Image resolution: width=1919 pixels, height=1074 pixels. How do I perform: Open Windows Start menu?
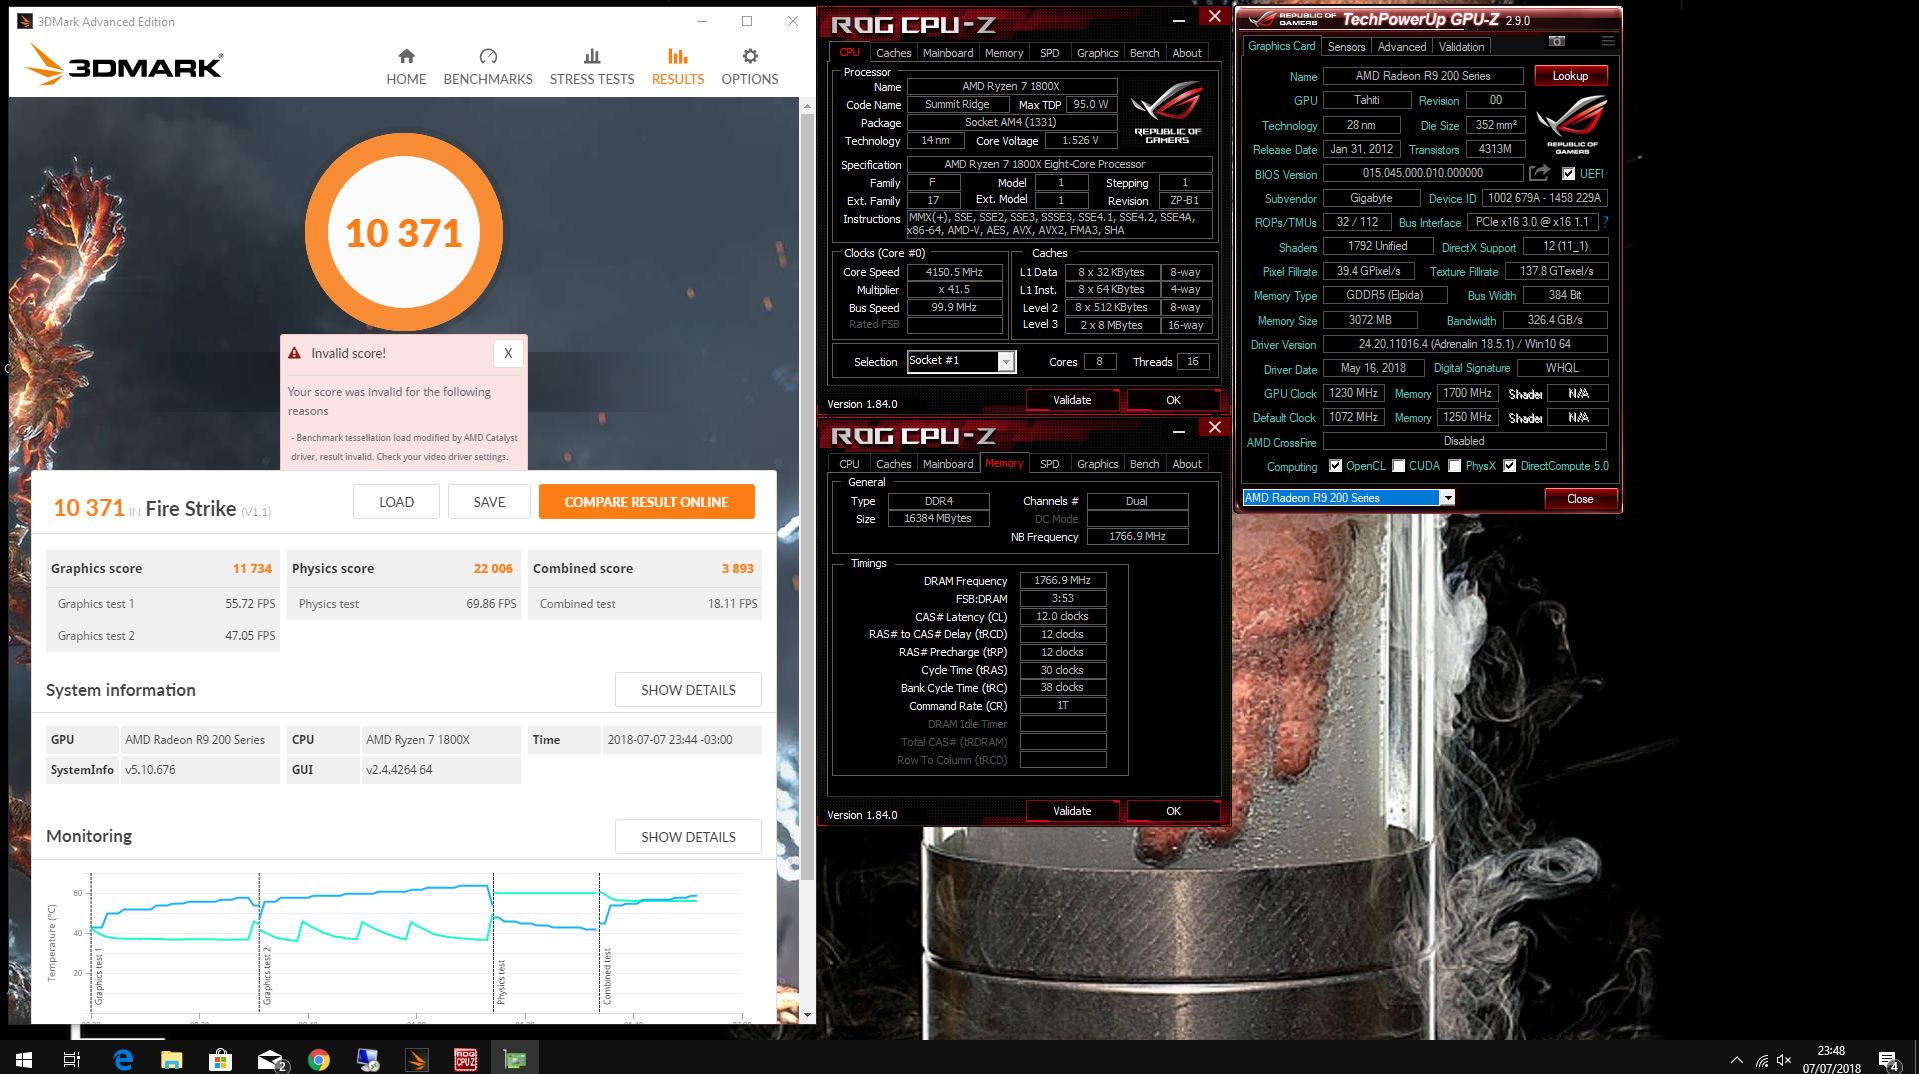23,1059
